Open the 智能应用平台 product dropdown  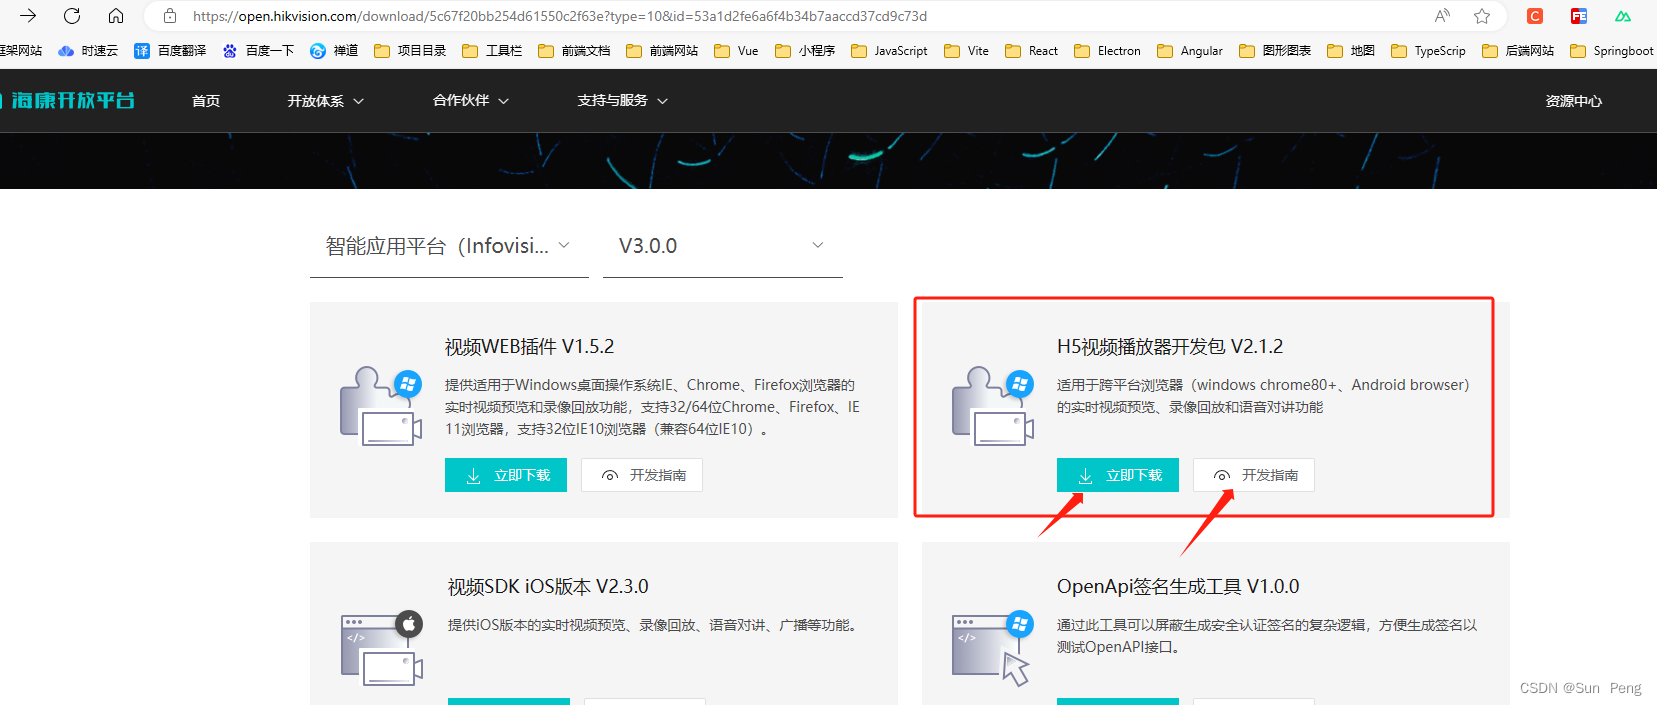point(449,246)
